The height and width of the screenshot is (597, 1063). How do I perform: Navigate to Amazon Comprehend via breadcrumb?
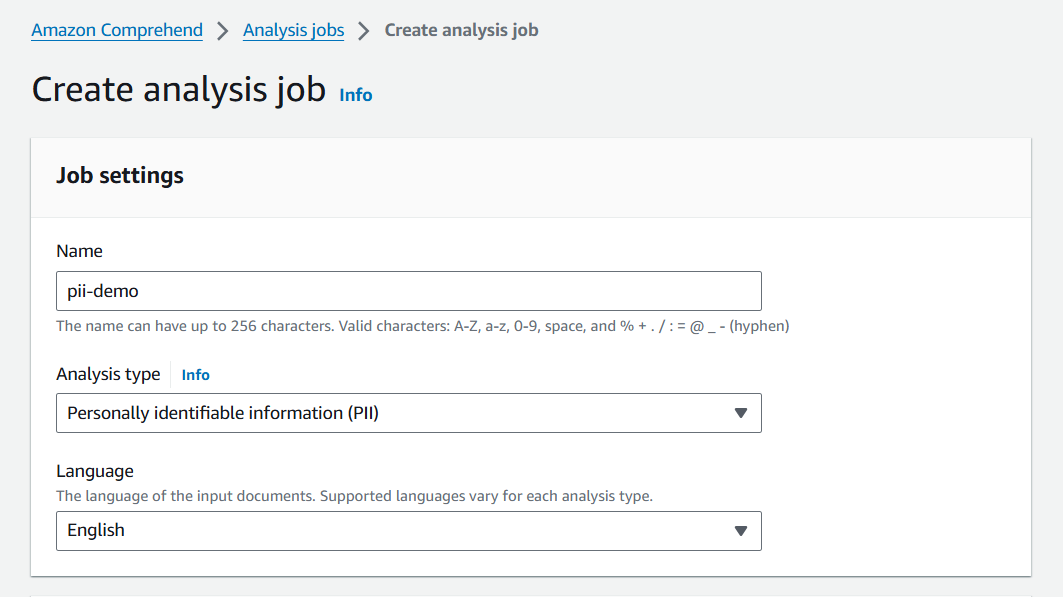pyautogui.click(x=116, y=30)
